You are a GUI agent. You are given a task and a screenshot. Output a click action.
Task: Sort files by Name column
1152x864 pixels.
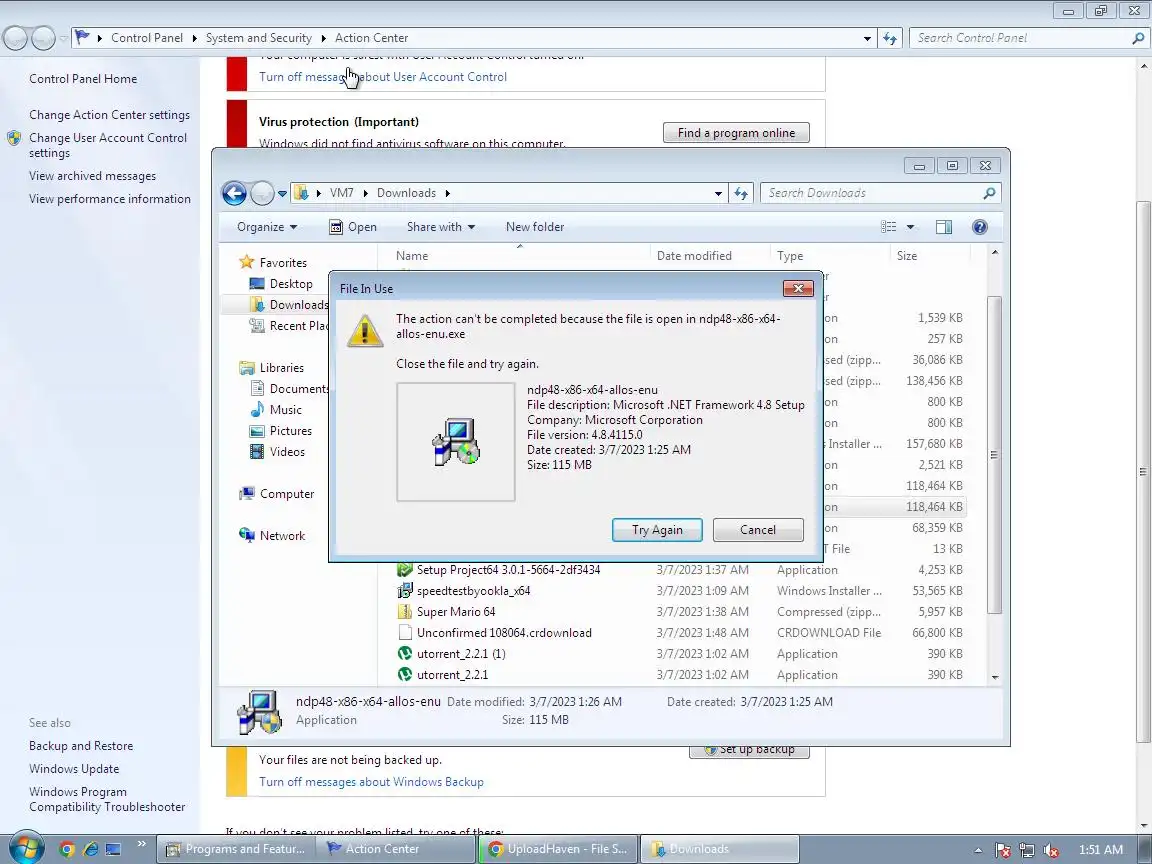411,256
